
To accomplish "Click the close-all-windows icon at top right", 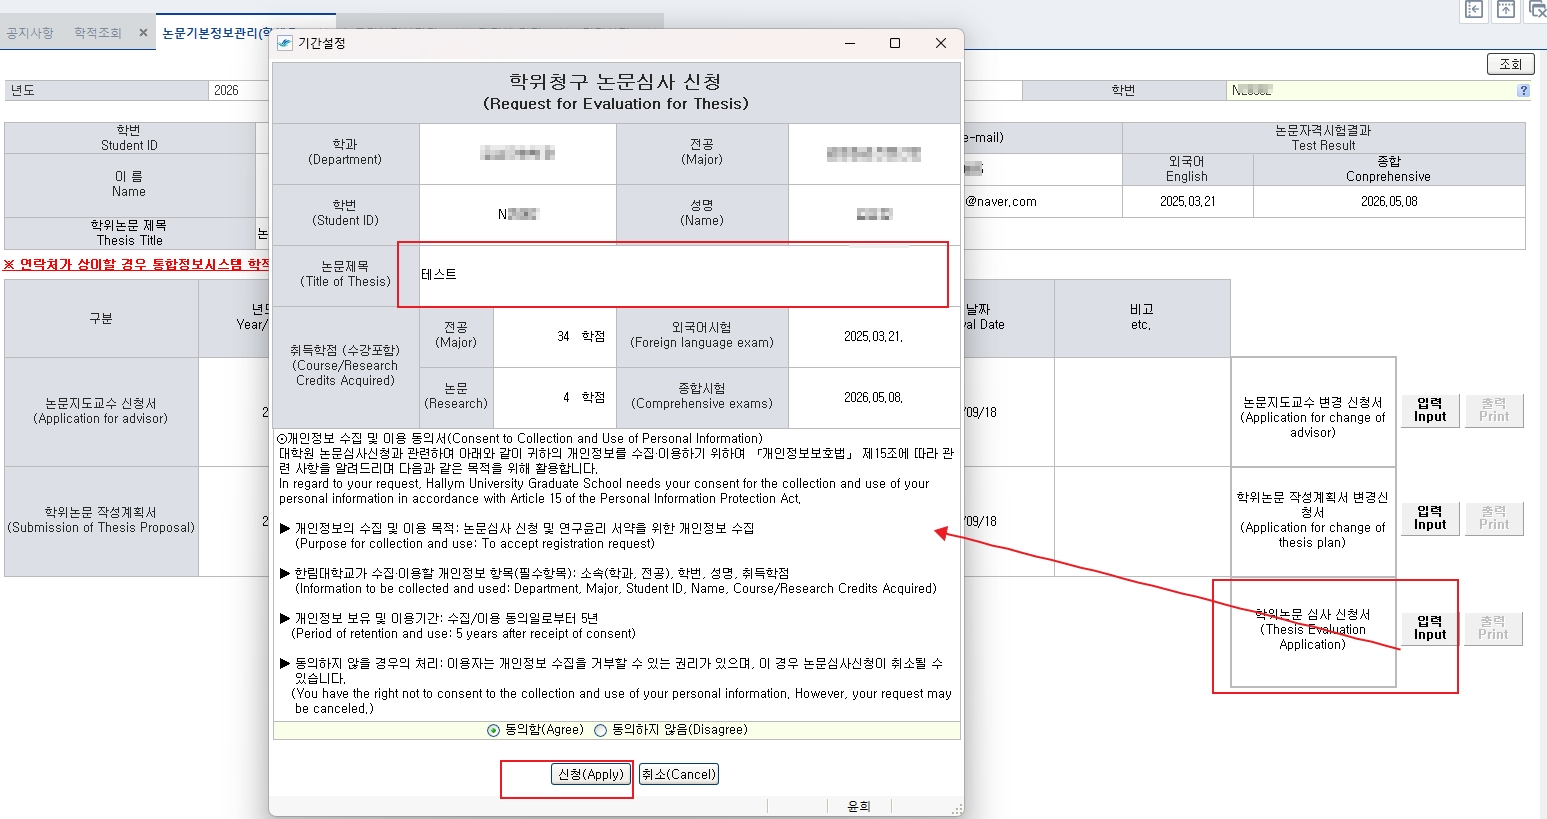I will point(1537,10).
